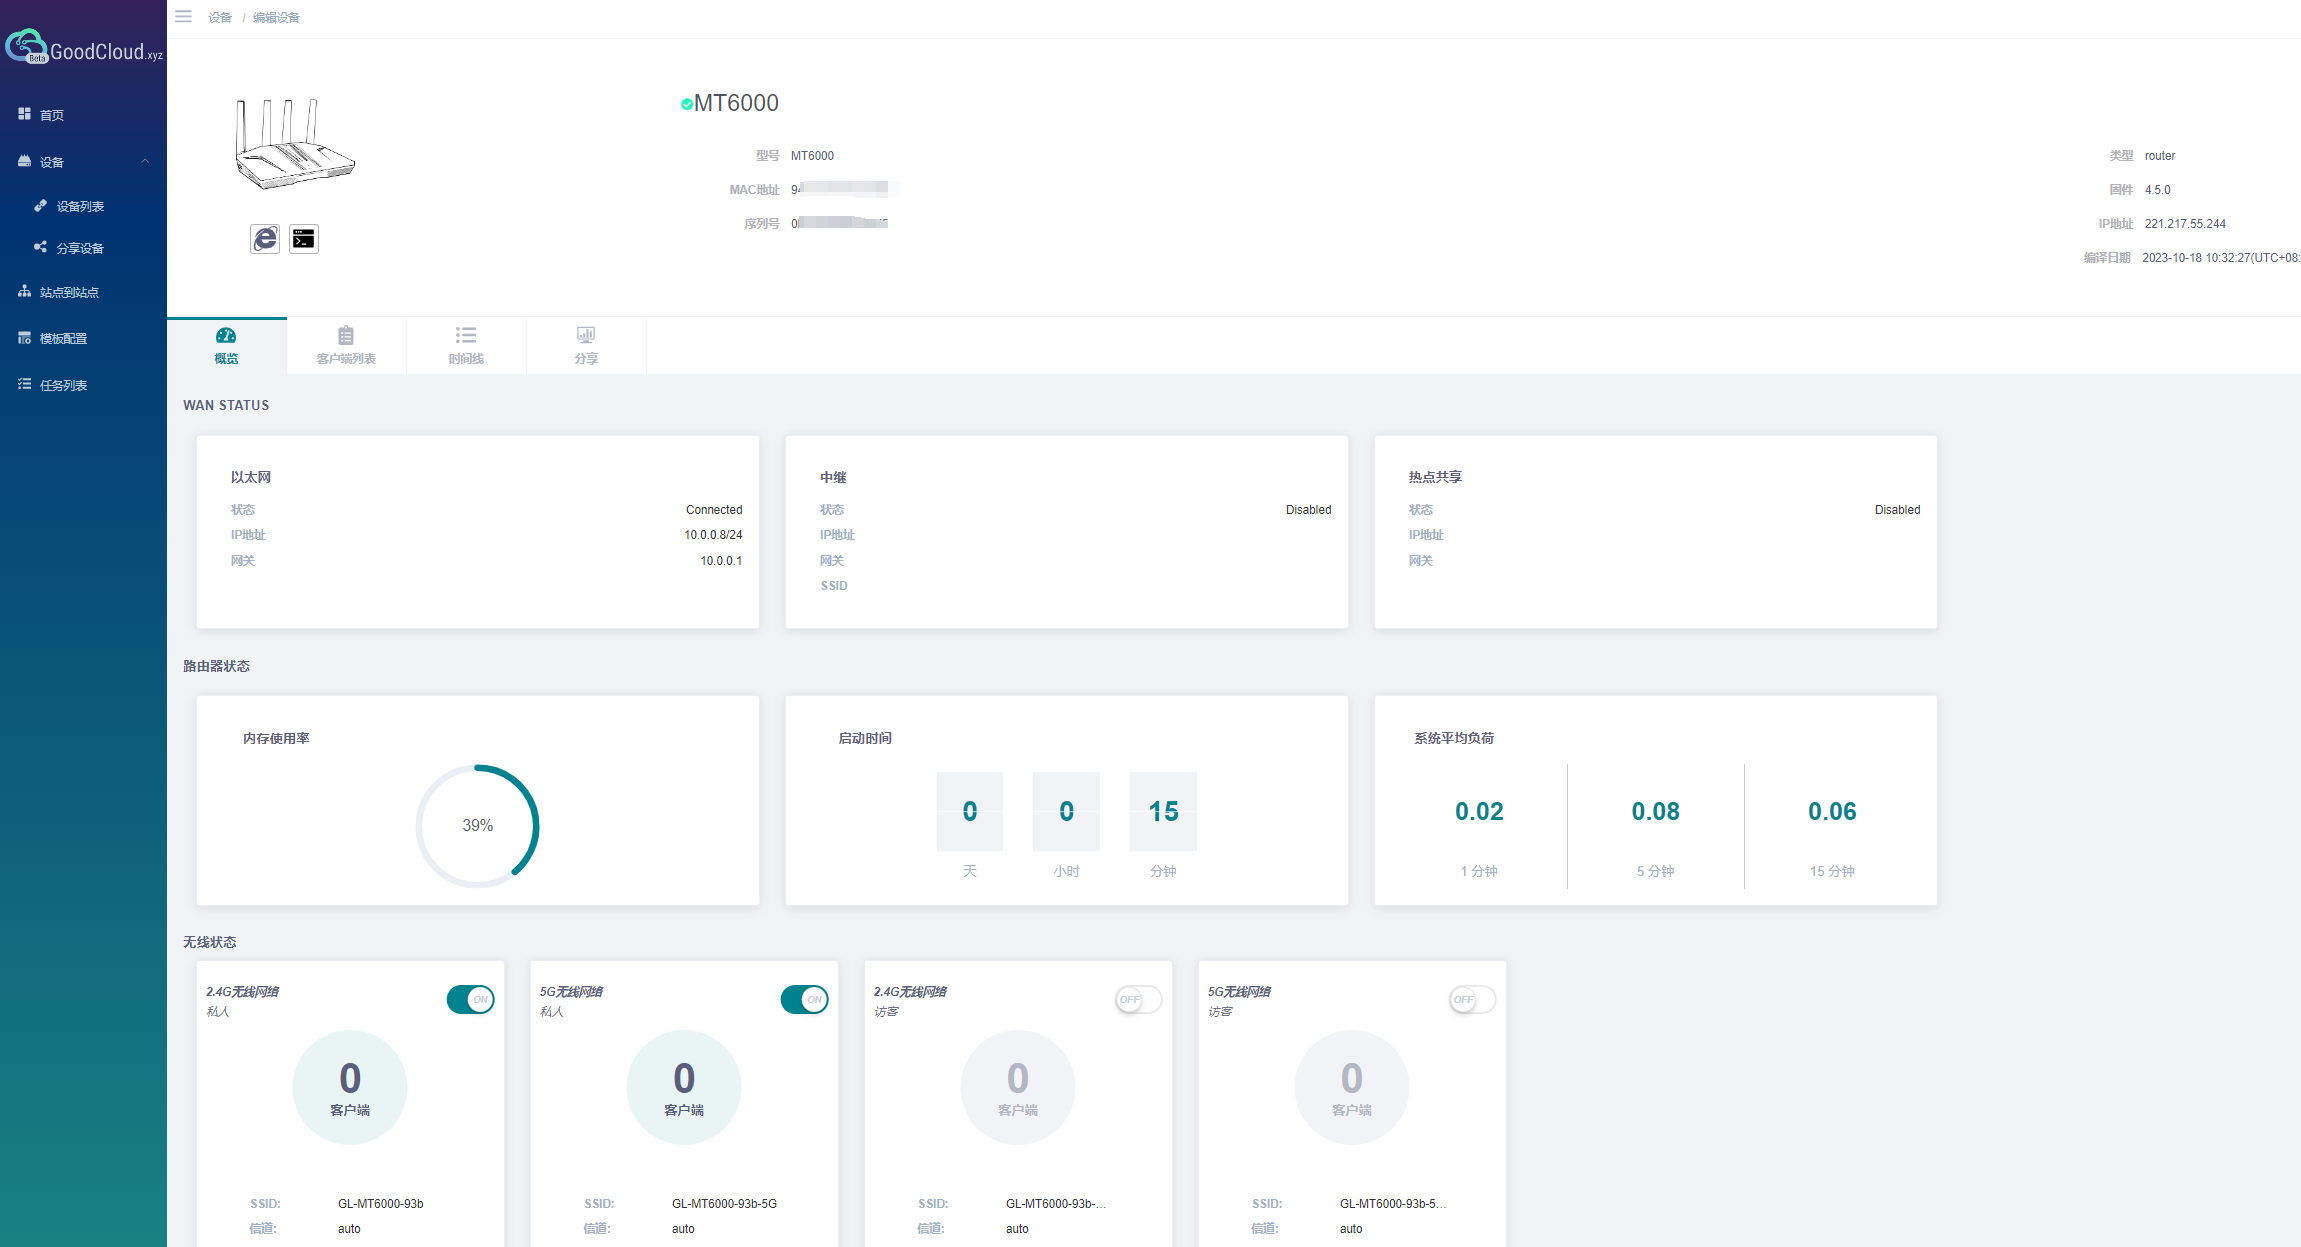
Task: Turn off the 2.4G private wireless network
Action: coord(470,999)
